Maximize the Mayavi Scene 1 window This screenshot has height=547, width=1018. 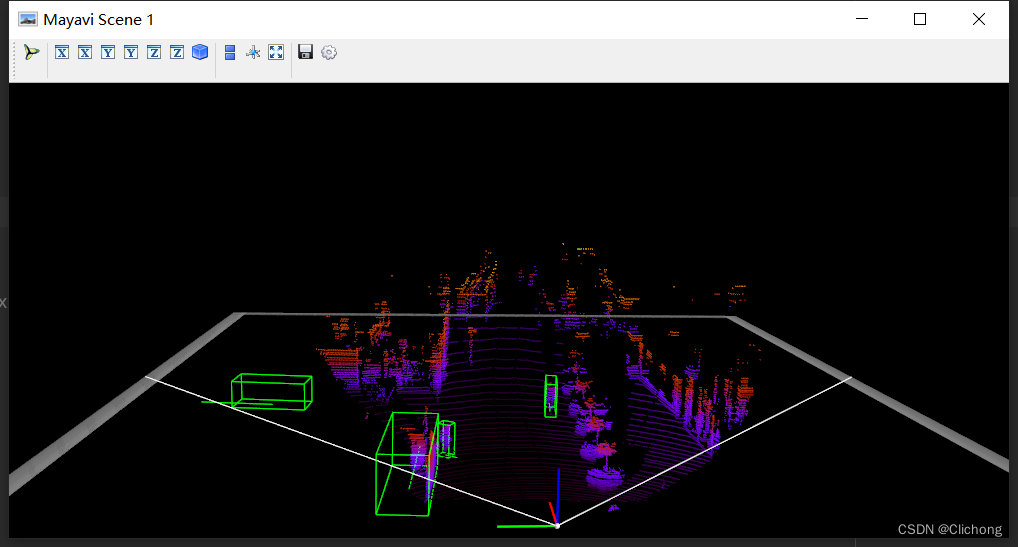click(x=920, y=19)
